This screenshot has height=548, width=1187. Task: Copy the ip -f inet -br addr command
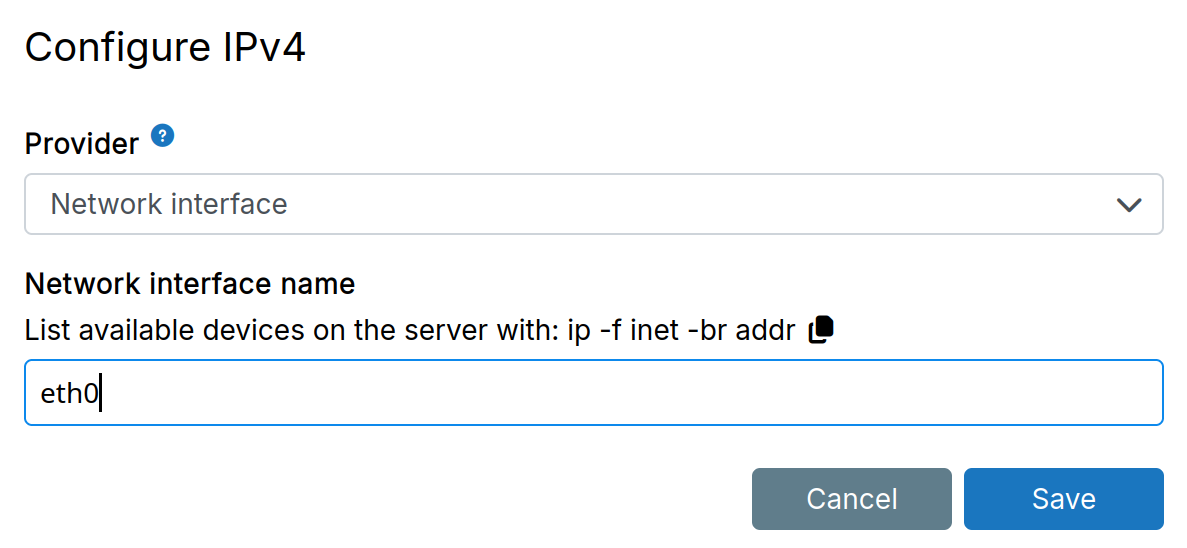[x=821, y=329]
